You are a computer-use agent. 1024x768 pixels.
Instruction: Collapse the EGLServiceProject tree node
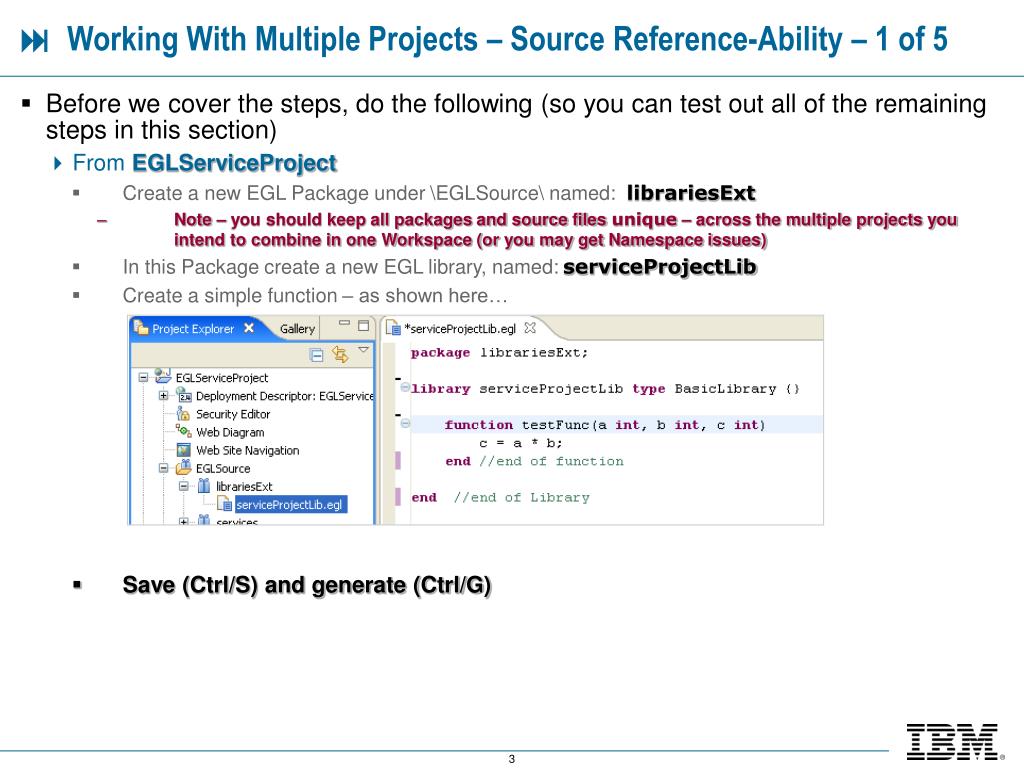[x=144, y=378]
